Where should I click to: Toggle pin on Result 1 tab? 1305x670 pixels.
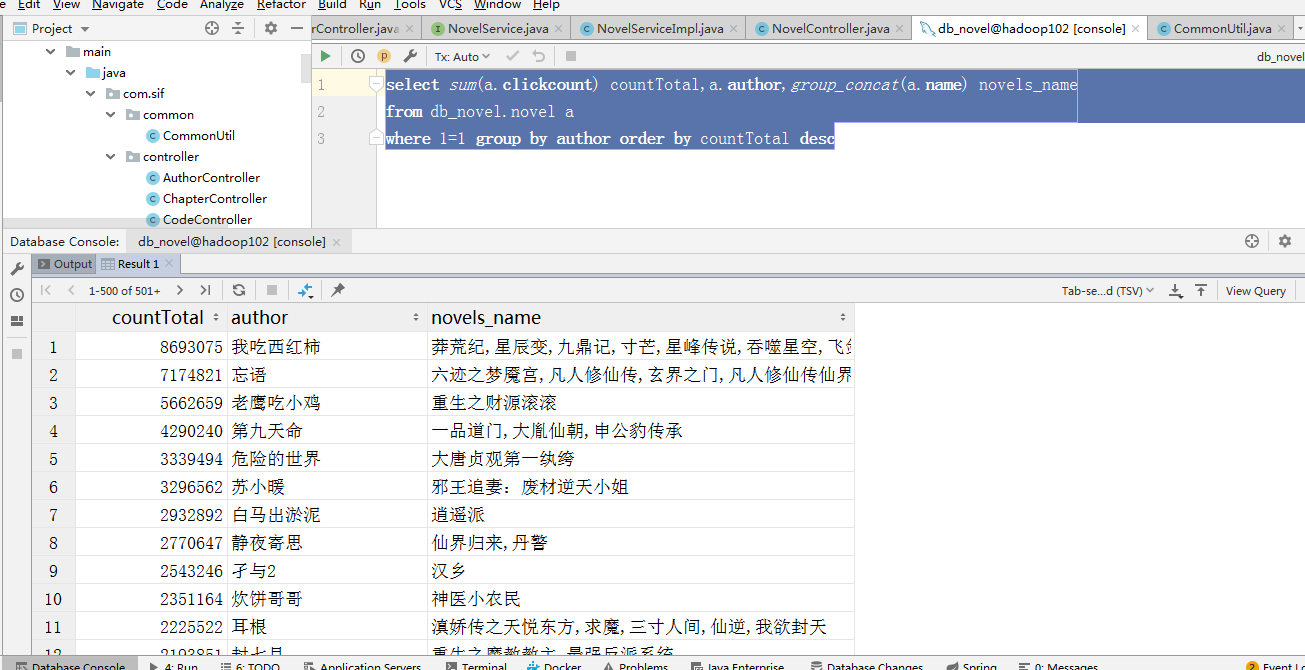tap(338, 290)
